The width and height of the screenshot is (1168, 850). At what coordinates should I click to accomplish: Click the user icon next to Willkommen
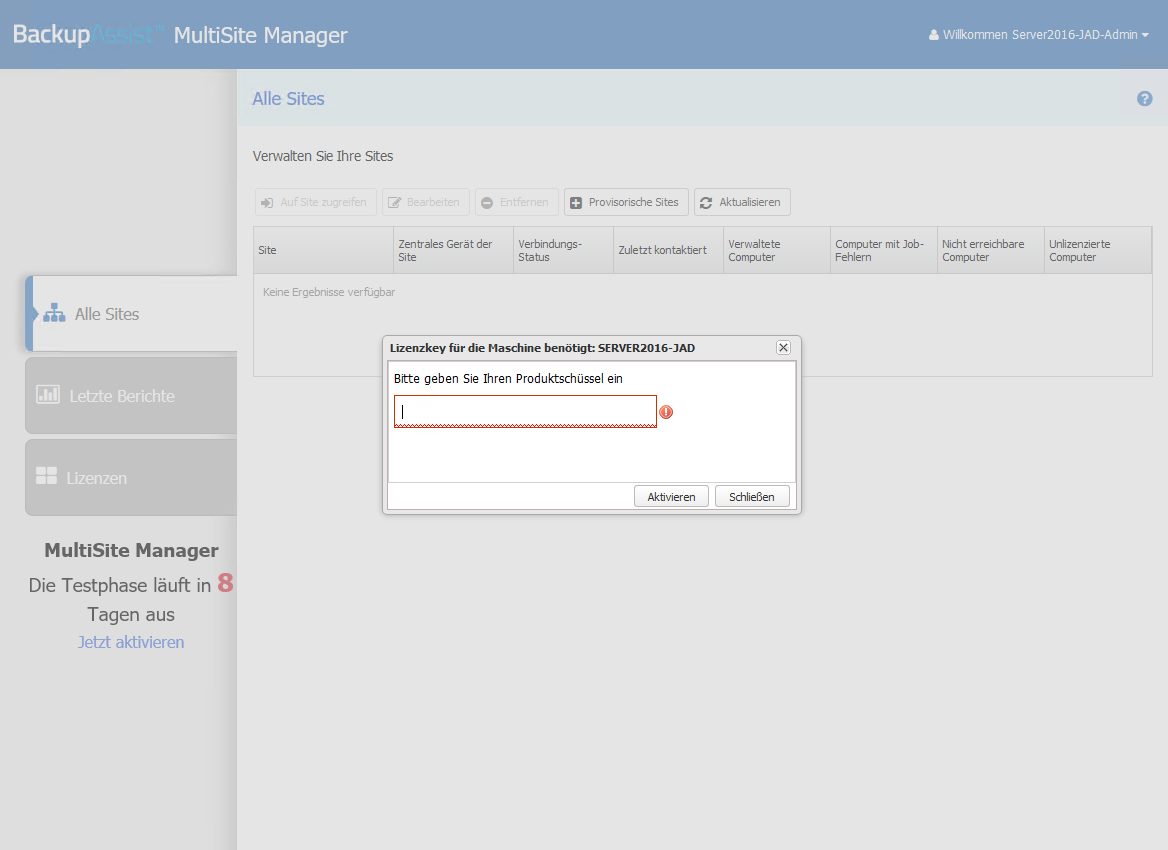click(x=934, y=35)
